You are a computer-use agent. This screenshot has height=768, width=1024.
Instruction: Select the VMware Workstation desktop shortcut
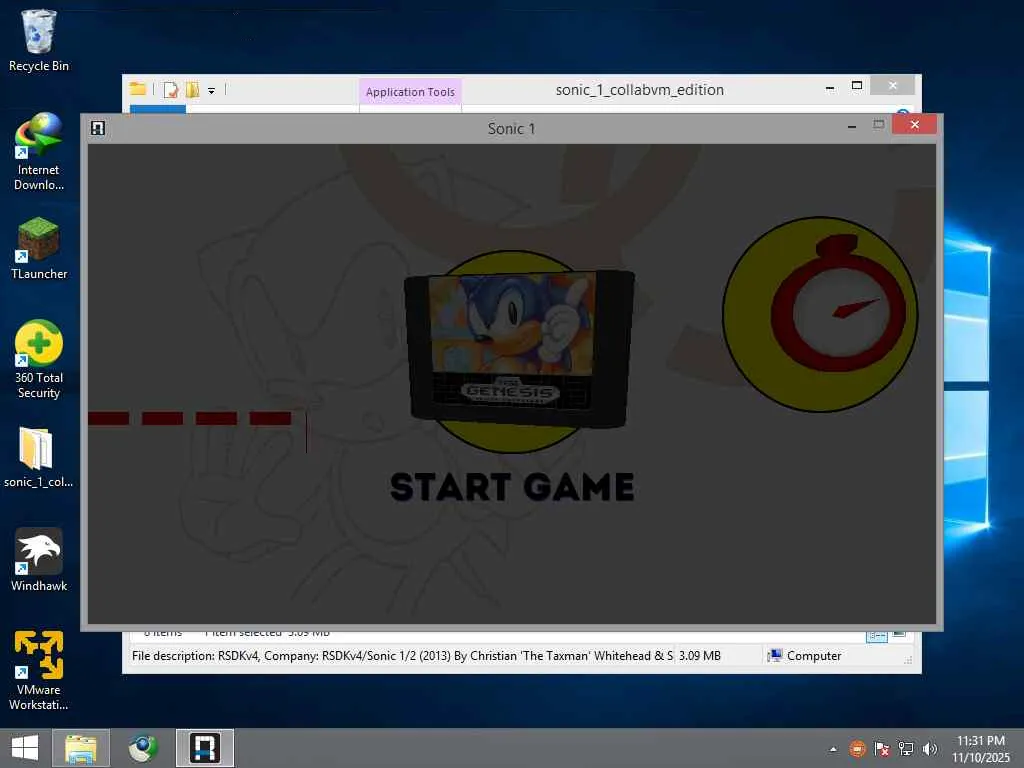tap(39, 671)
